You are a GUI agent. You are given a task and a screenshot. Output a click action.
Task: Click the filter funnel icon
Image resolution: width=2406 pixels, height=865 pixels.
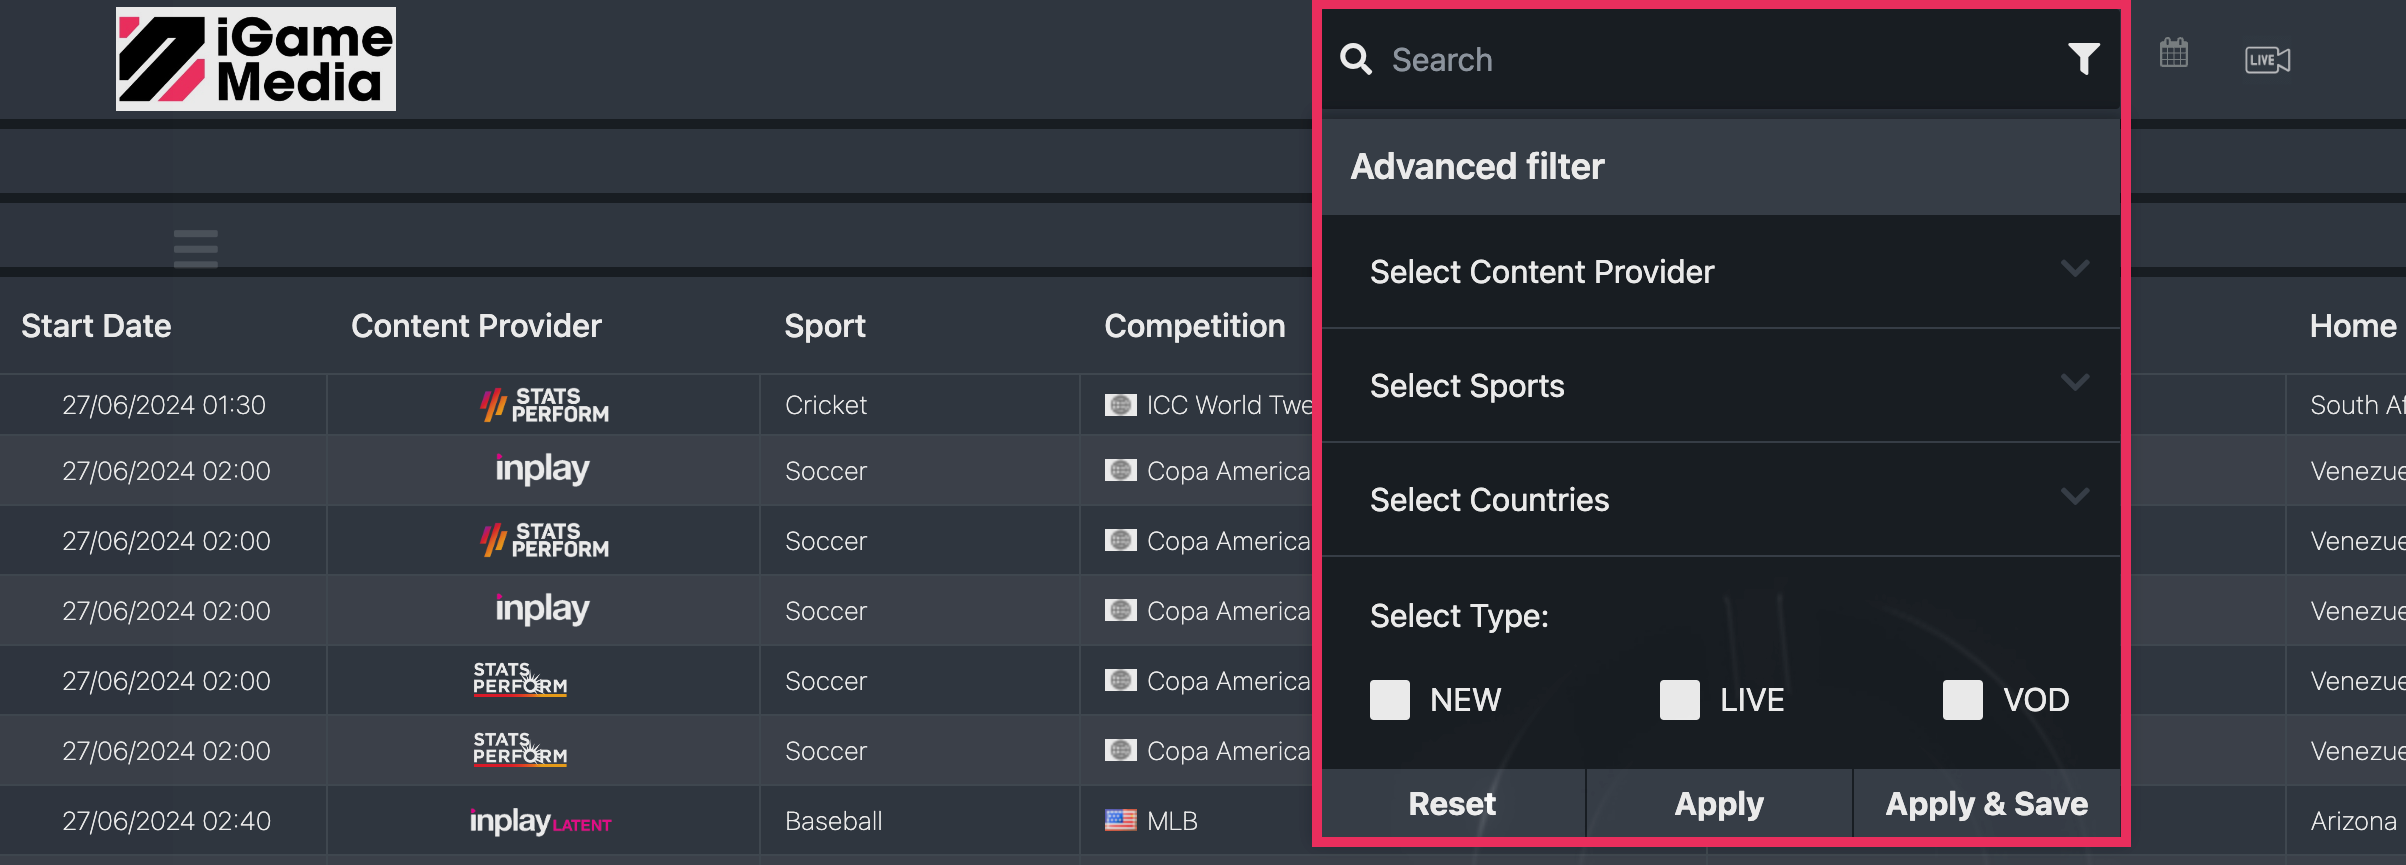[x=2083, y=59]
